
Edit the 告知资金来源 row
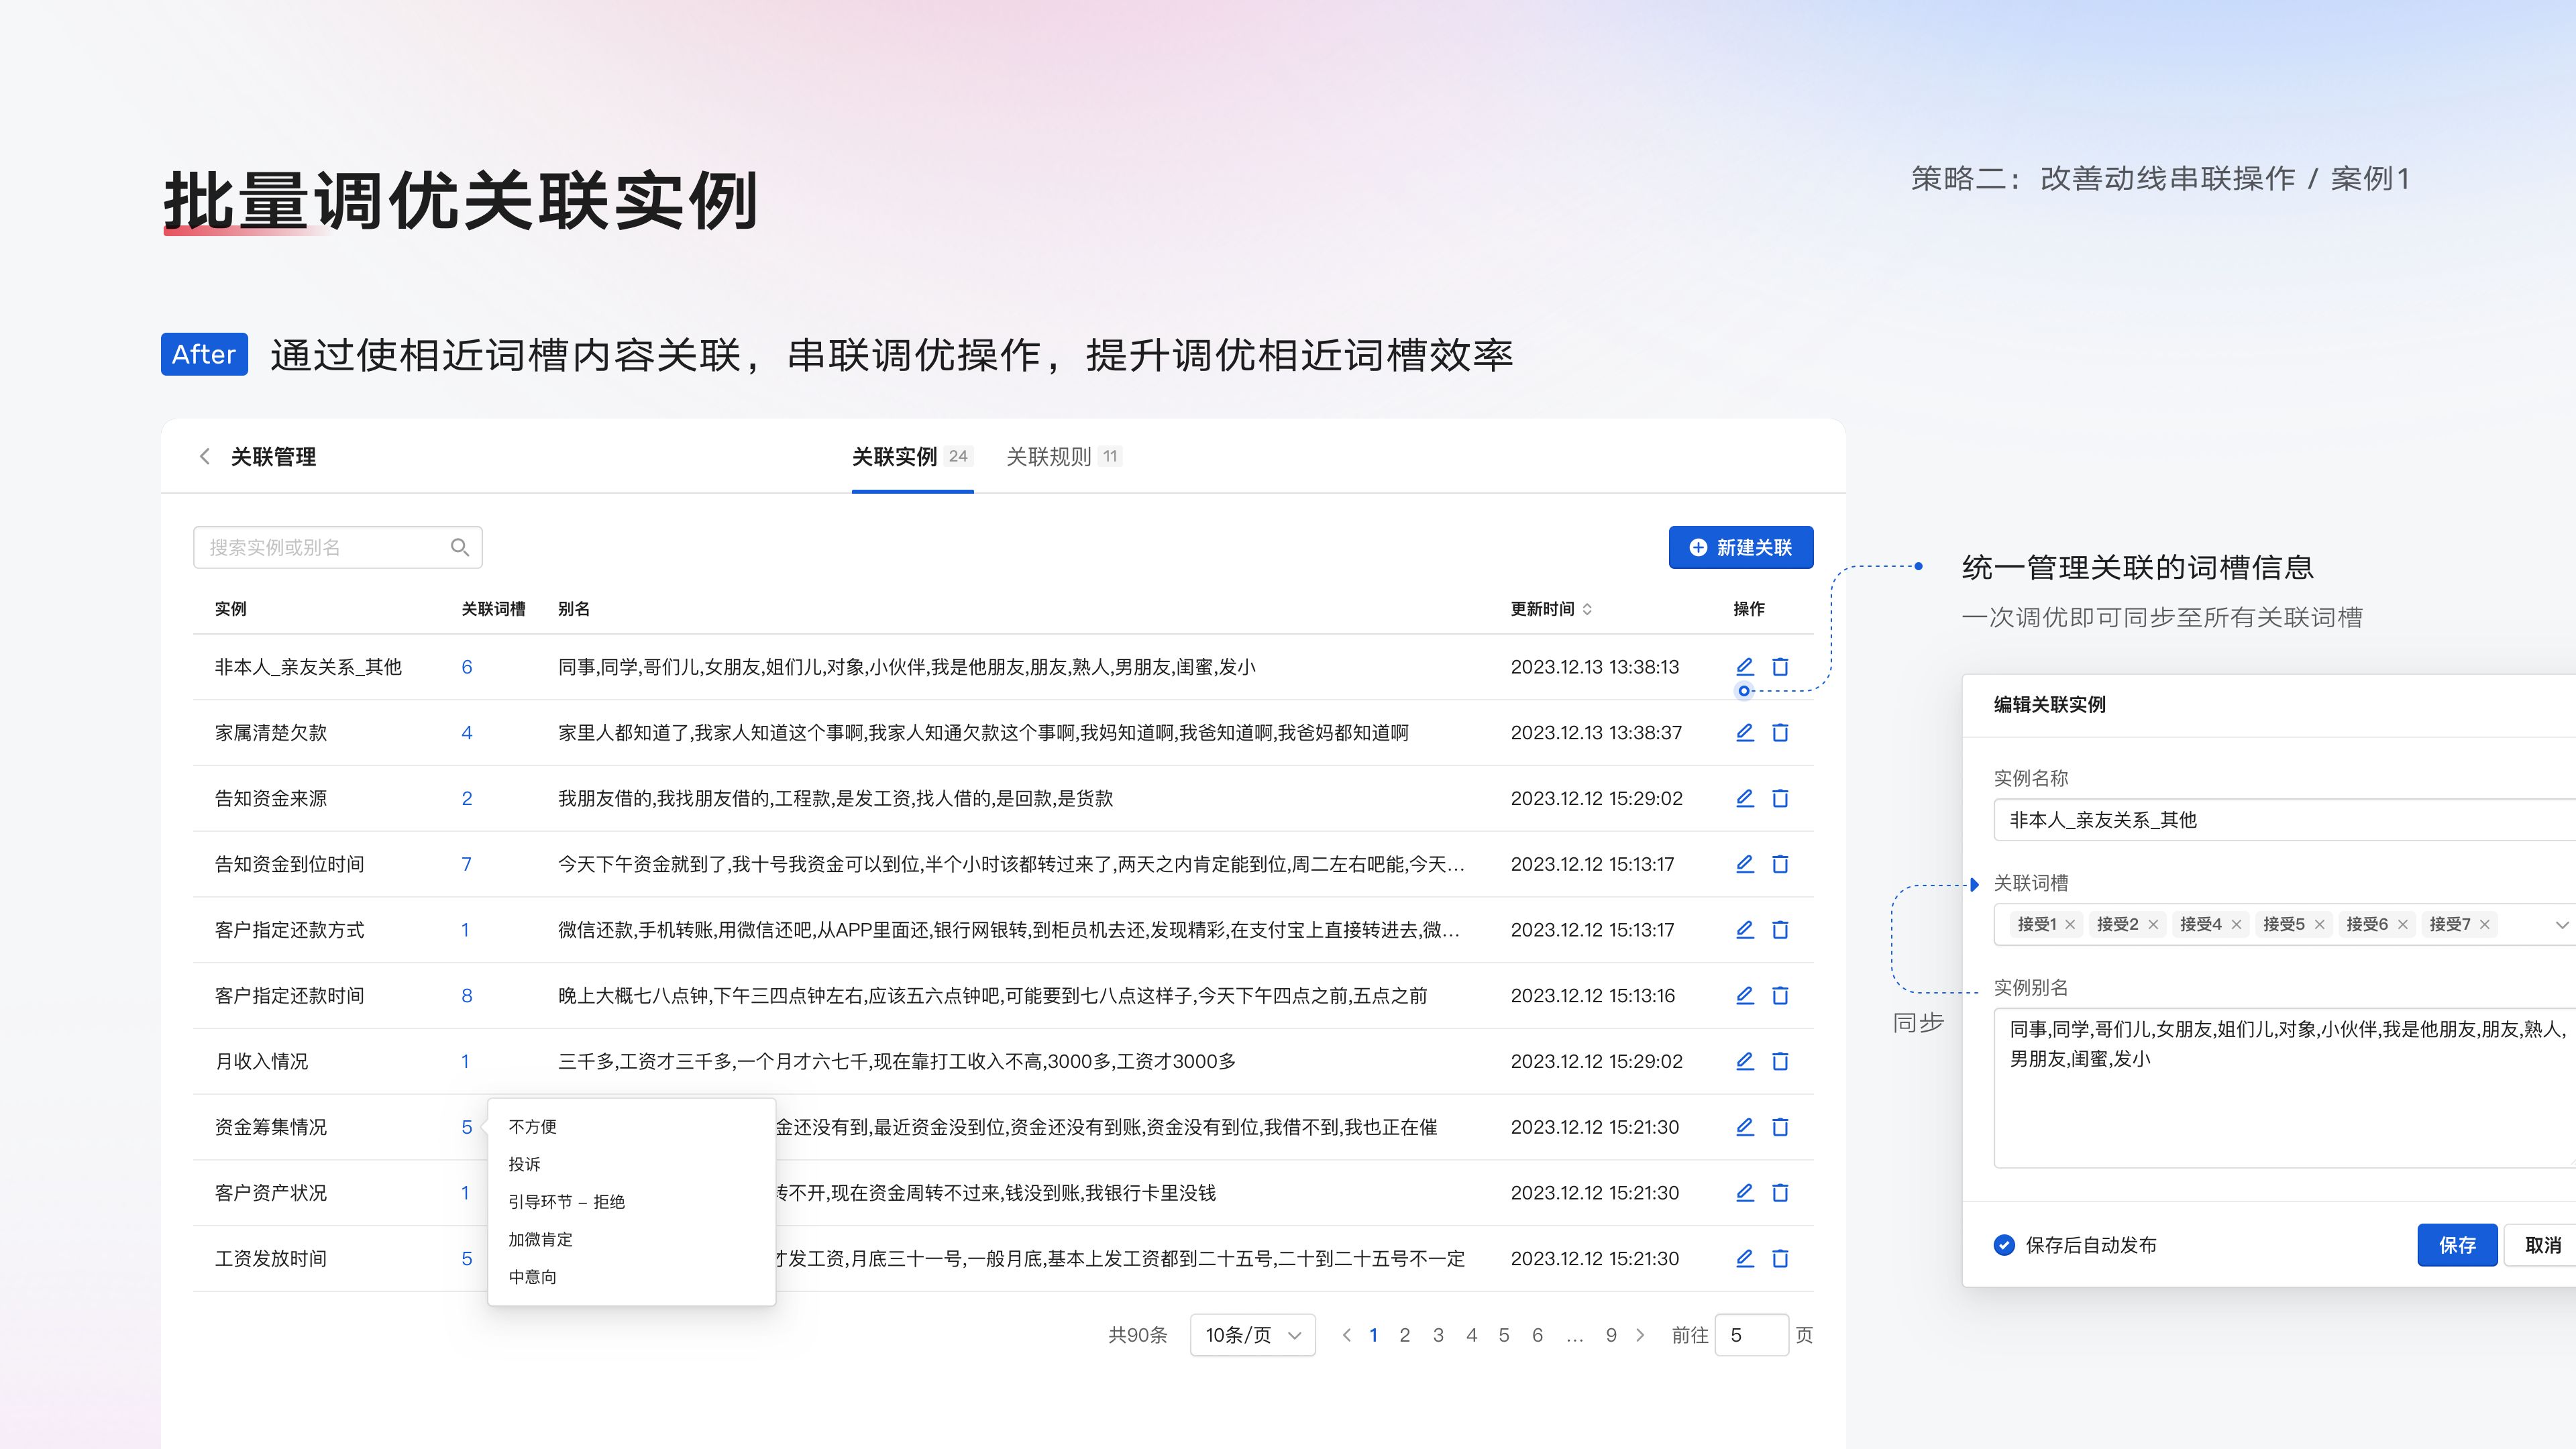[1745, 798]
